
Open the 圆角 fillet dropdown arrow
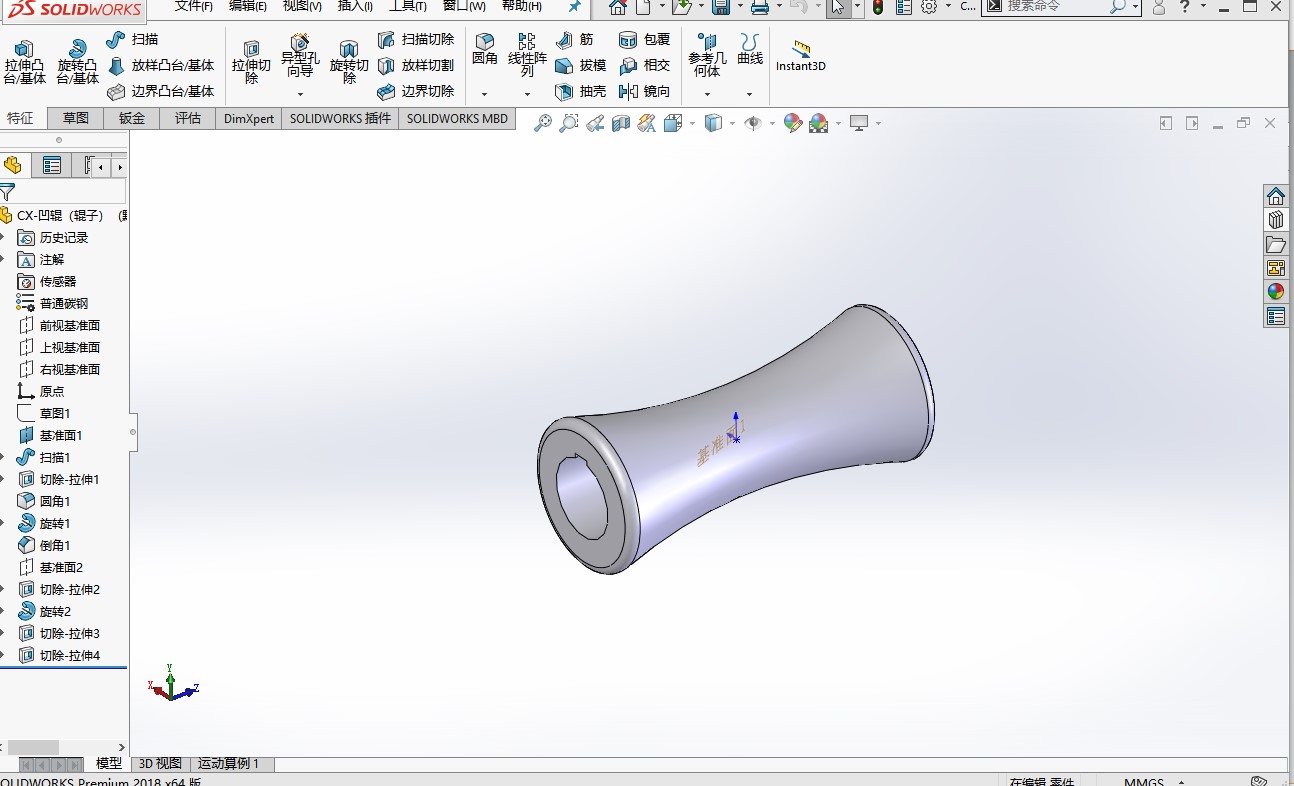click(485, 94)
